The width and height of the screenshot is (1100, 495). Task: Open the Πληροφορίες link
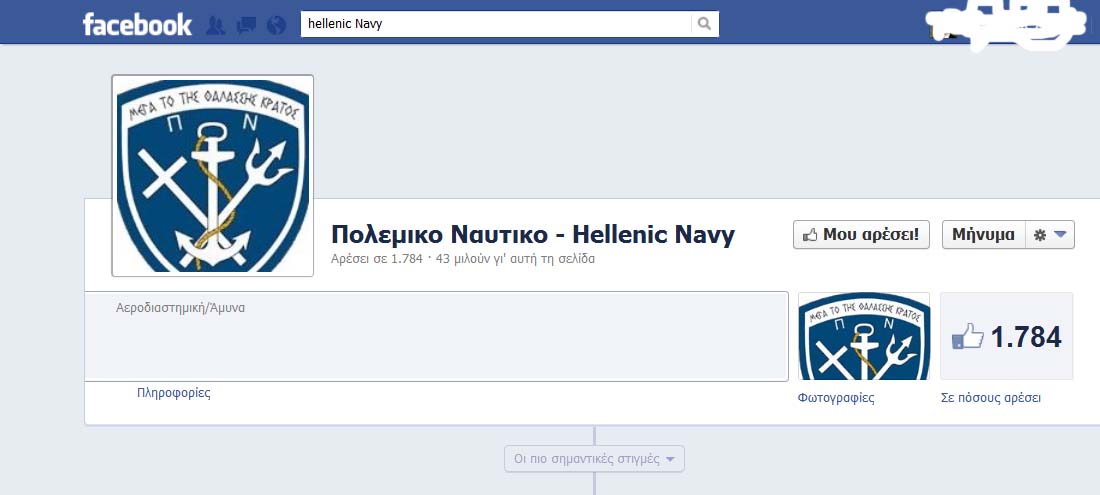point(174,393)
